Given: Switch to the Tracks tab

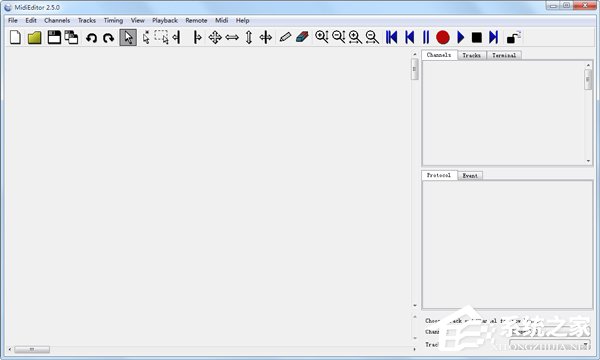Looking at the screenshot, I should pos(471,55).
